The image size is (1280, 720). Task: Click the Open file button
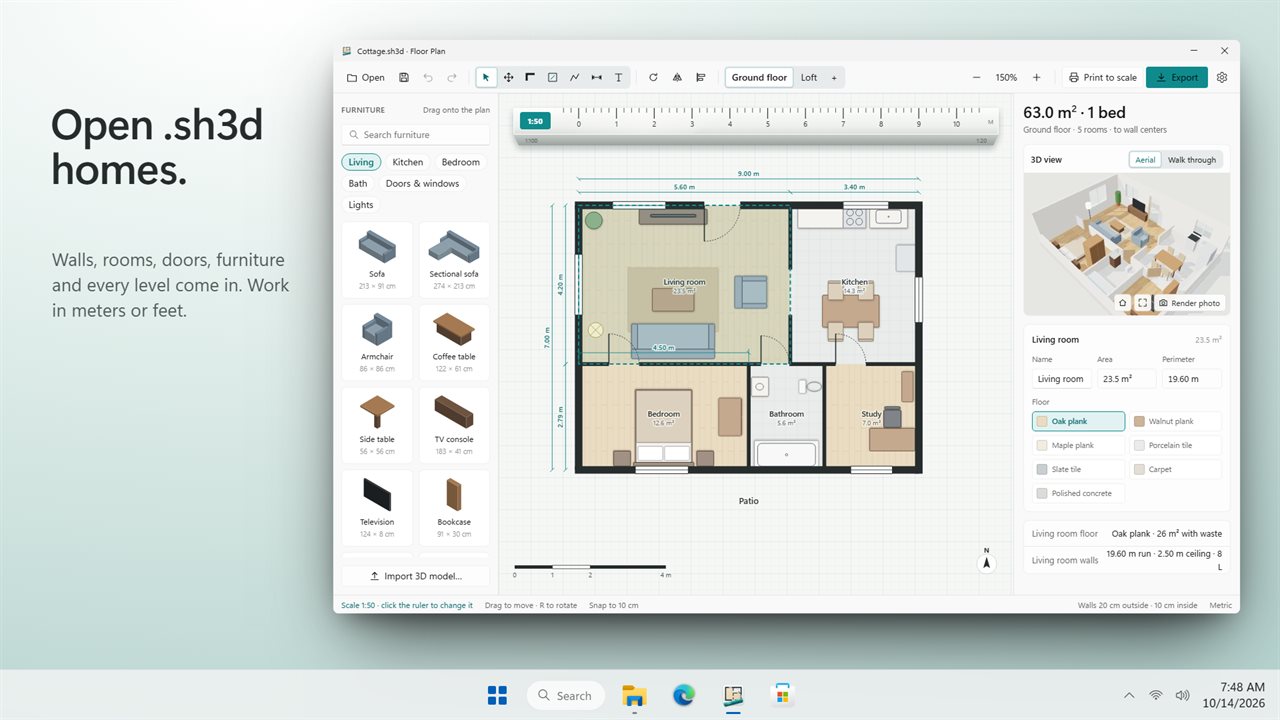365,77
